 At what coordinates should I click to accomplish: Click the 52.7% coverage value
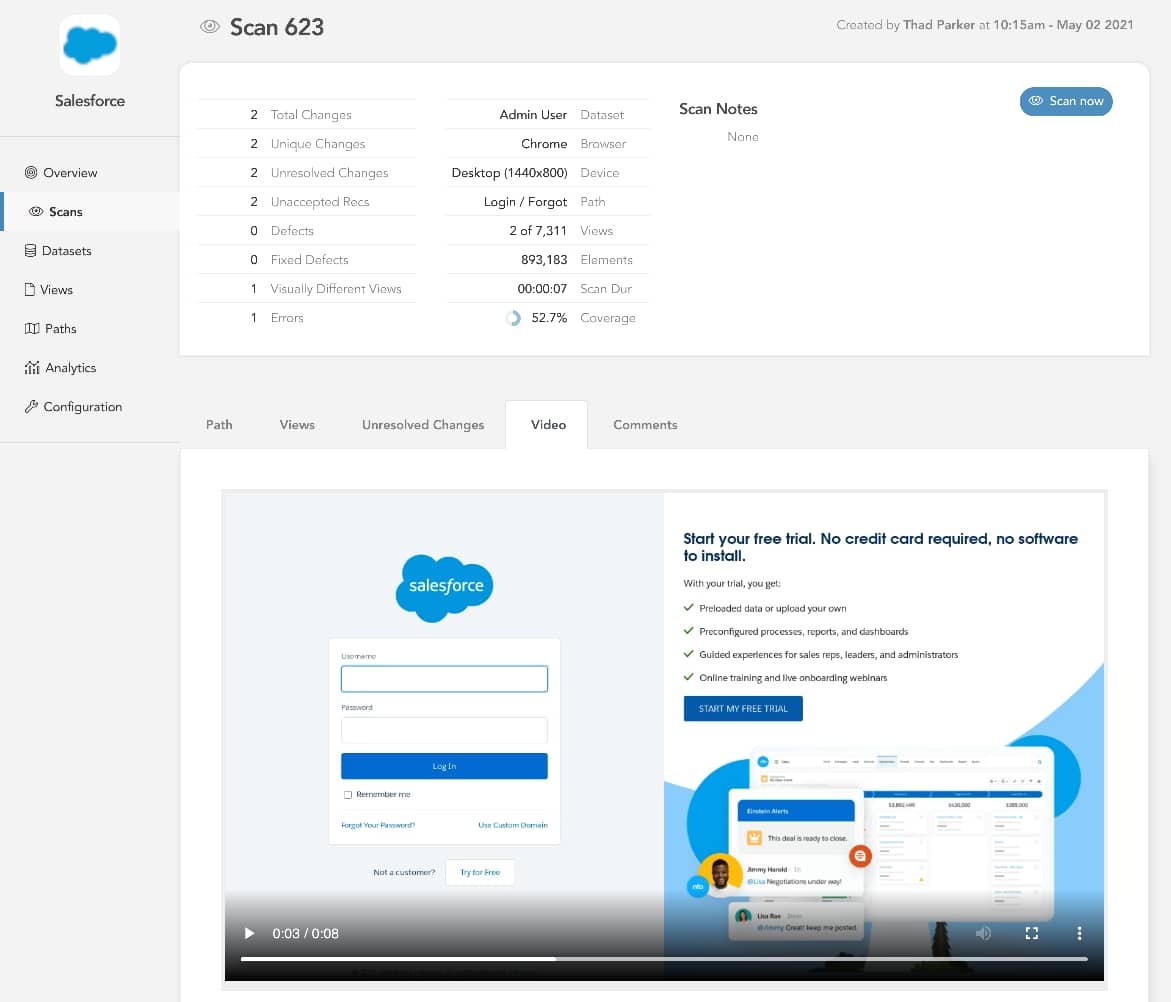pyautogui.click(x=549, y=318)
